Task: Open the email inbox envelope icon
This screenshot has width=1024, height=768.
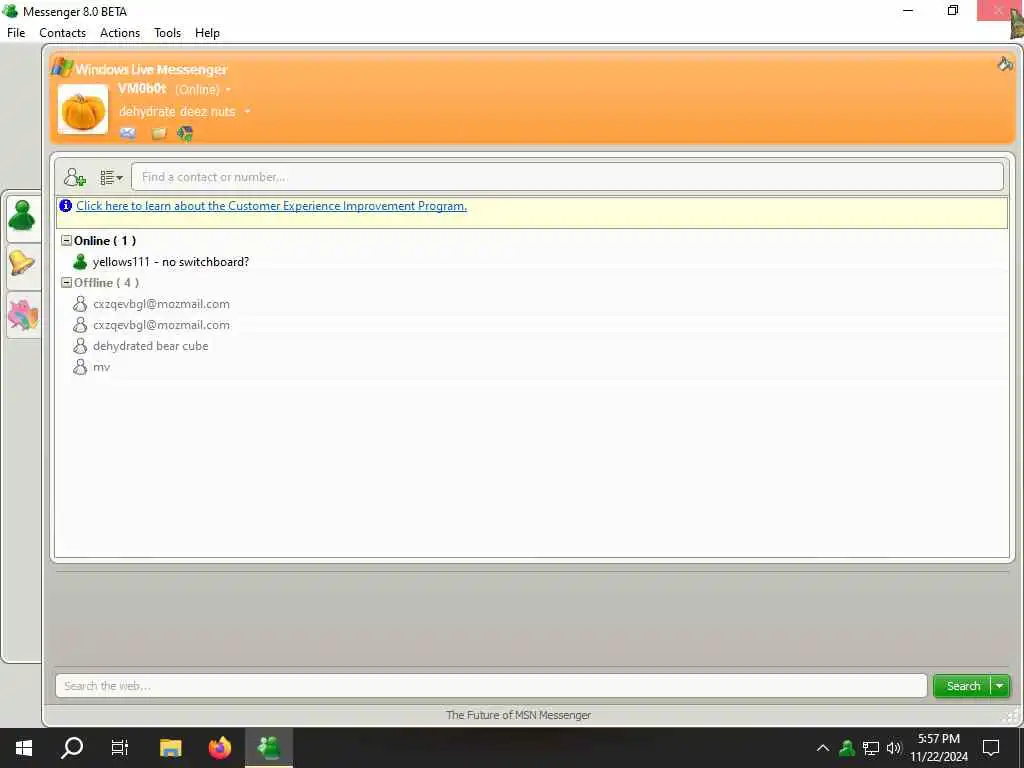Action: [x=128, y=133]
